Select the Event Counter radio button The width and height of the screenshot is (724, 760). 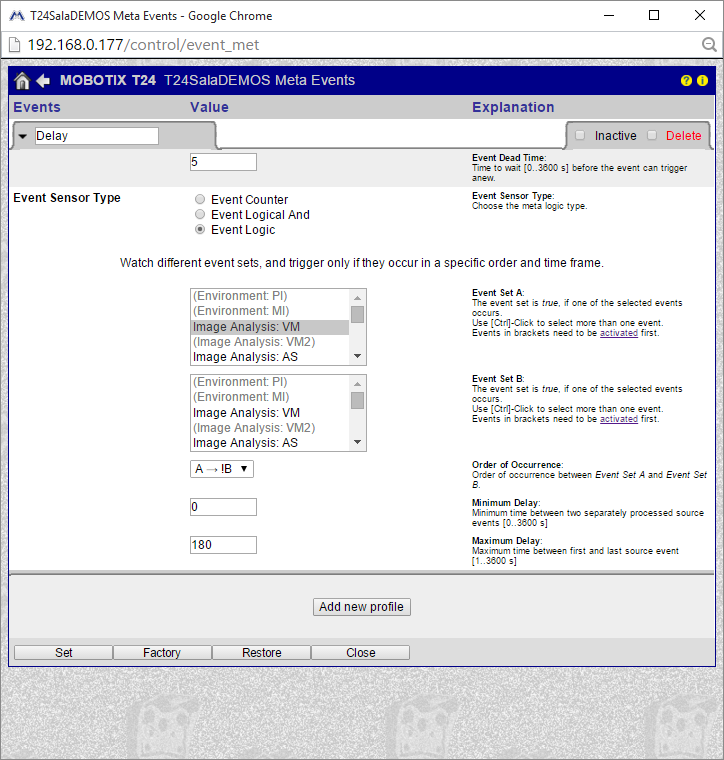coord(200,199)
